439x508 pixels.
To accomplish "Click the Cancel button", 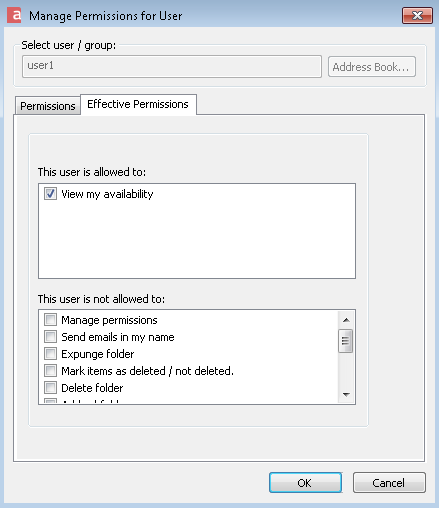I will pyautogui.click(x=389, y=482).
